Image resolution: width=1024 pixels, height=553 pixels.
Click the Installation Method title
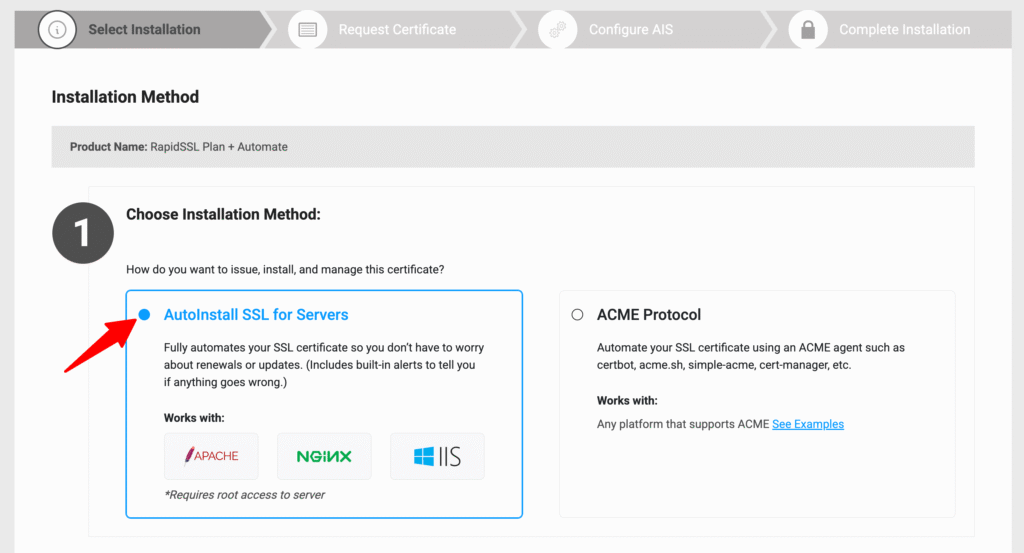tap(125, 97)
